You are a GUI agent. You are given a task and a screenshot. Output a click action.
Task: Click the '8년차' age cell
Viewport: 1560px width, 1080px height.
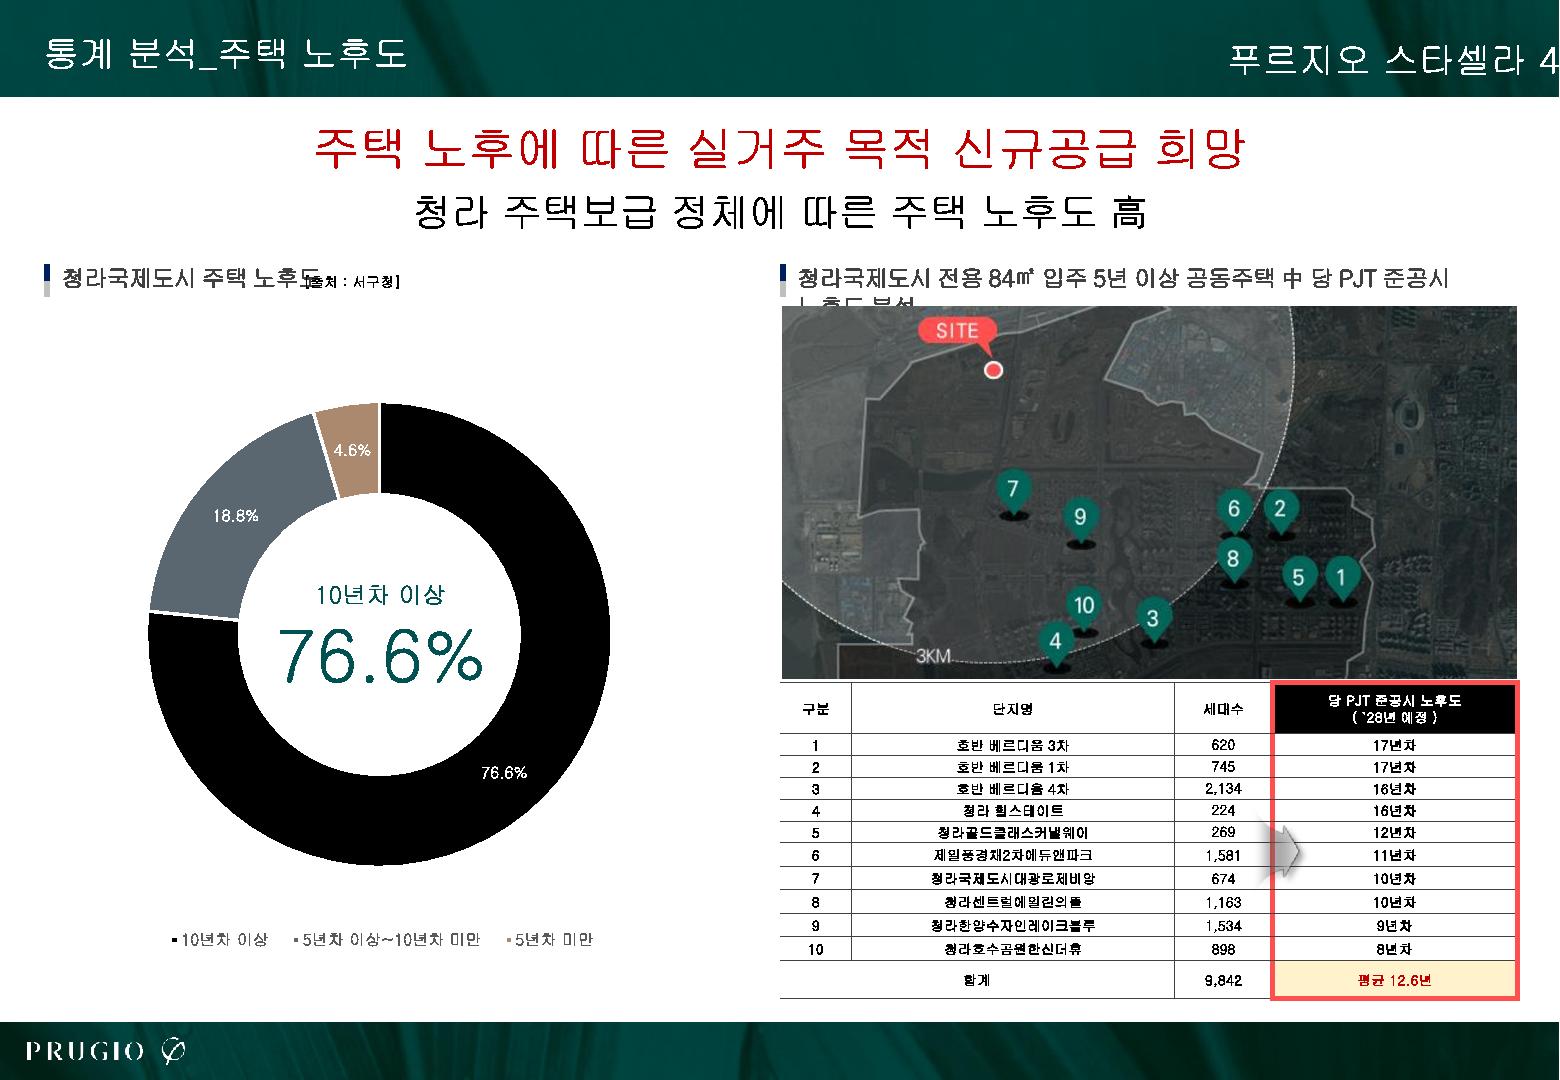(x=1395, y=949)
